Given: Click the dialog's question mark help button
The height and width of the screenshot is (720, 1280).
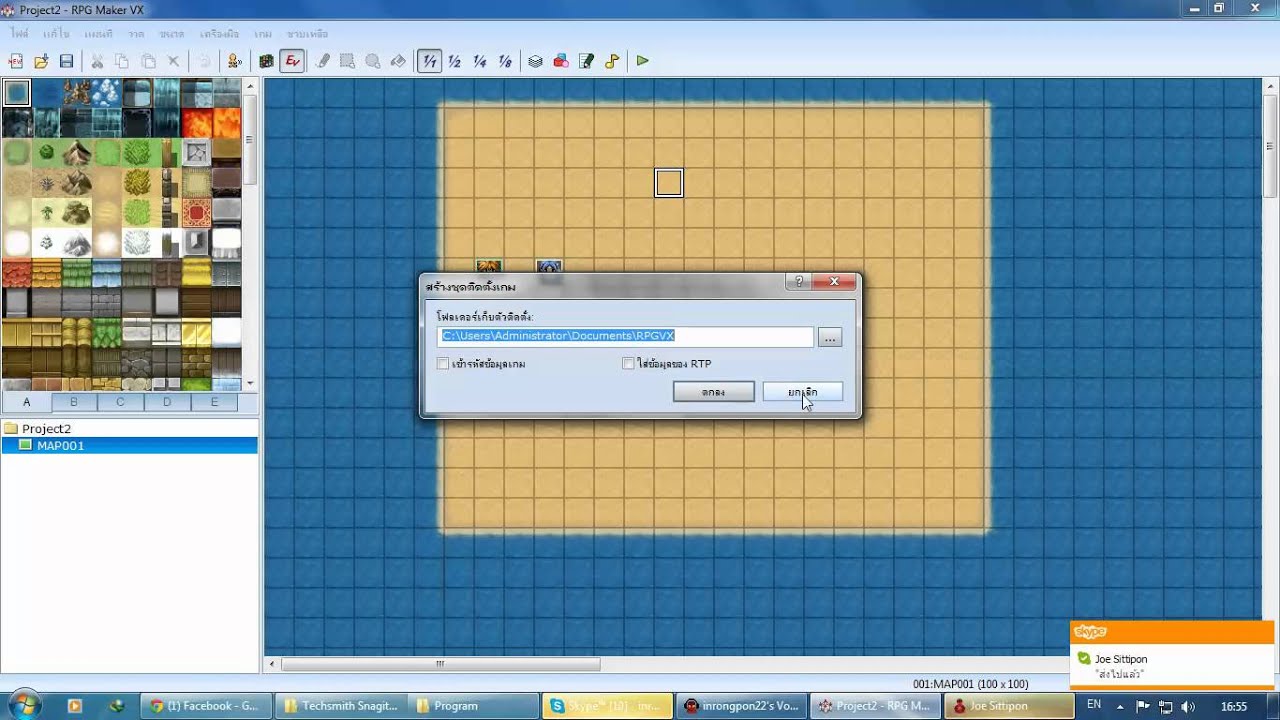Looking at the screenshot, I should point(798,282).
